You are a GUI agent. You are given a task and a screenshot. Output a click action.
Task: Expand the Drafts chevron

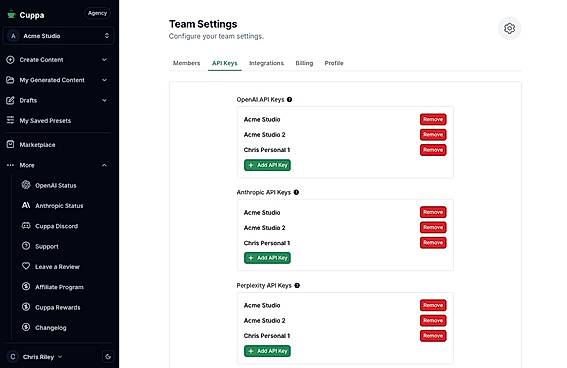coord(104,100)
